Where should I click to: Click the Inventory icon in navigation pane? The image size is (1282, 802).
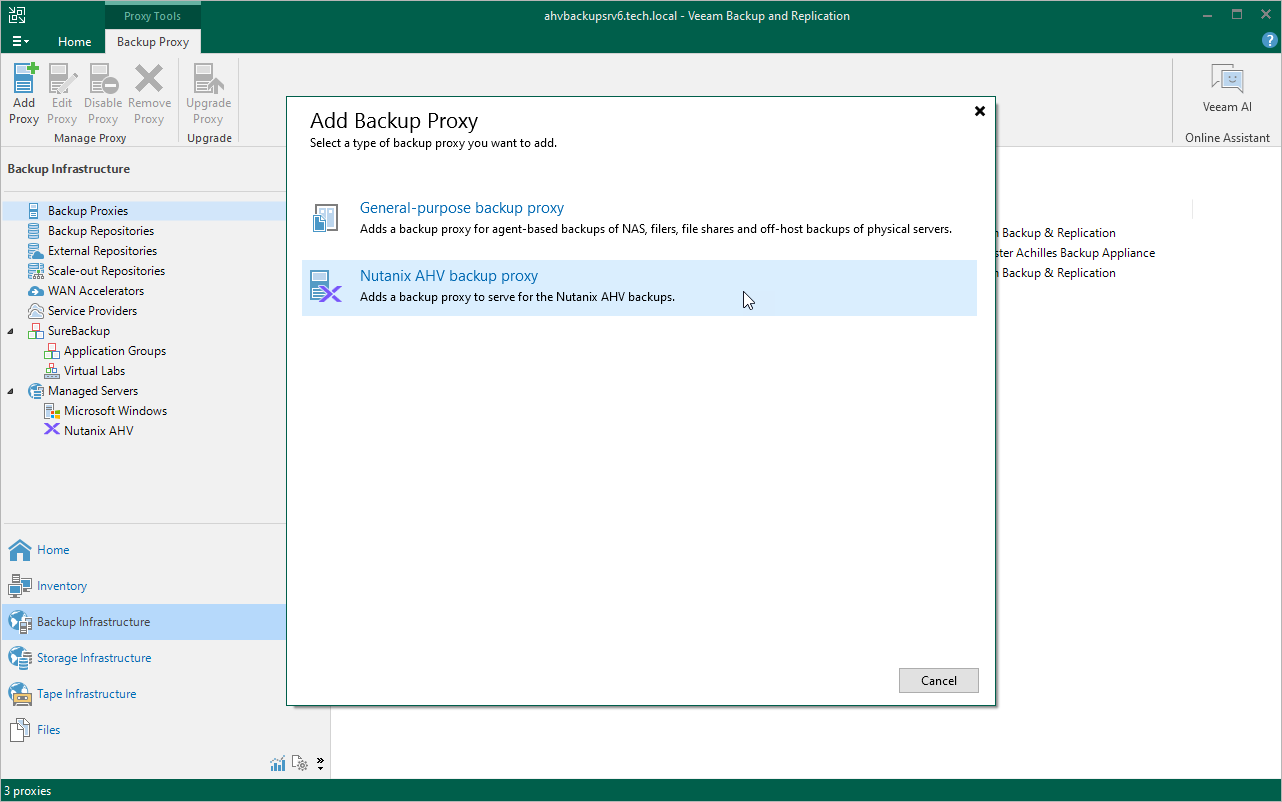20,586
